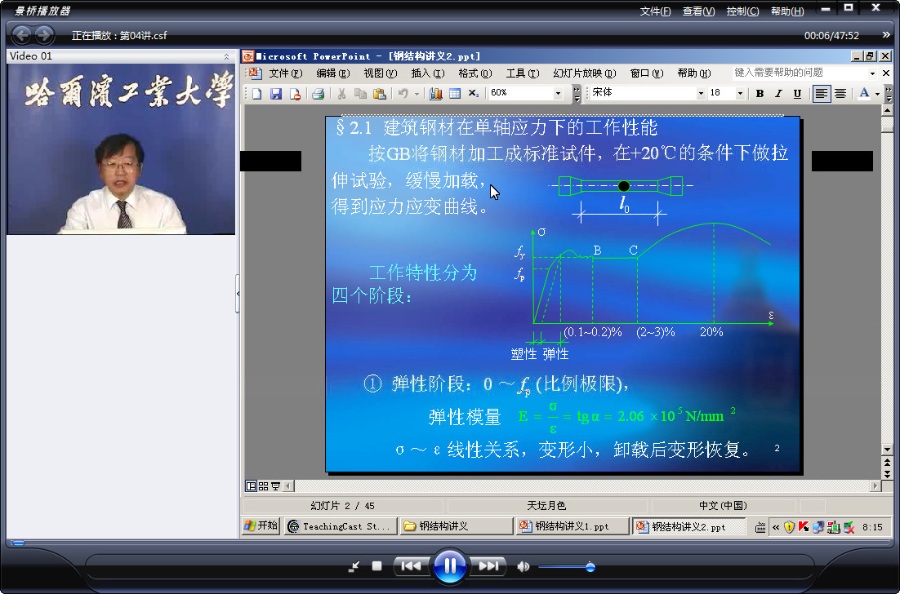Stop the video with the square button
The height and width of the screenshot is (594, 900).
pyautogui.click(x=377, y=566)
